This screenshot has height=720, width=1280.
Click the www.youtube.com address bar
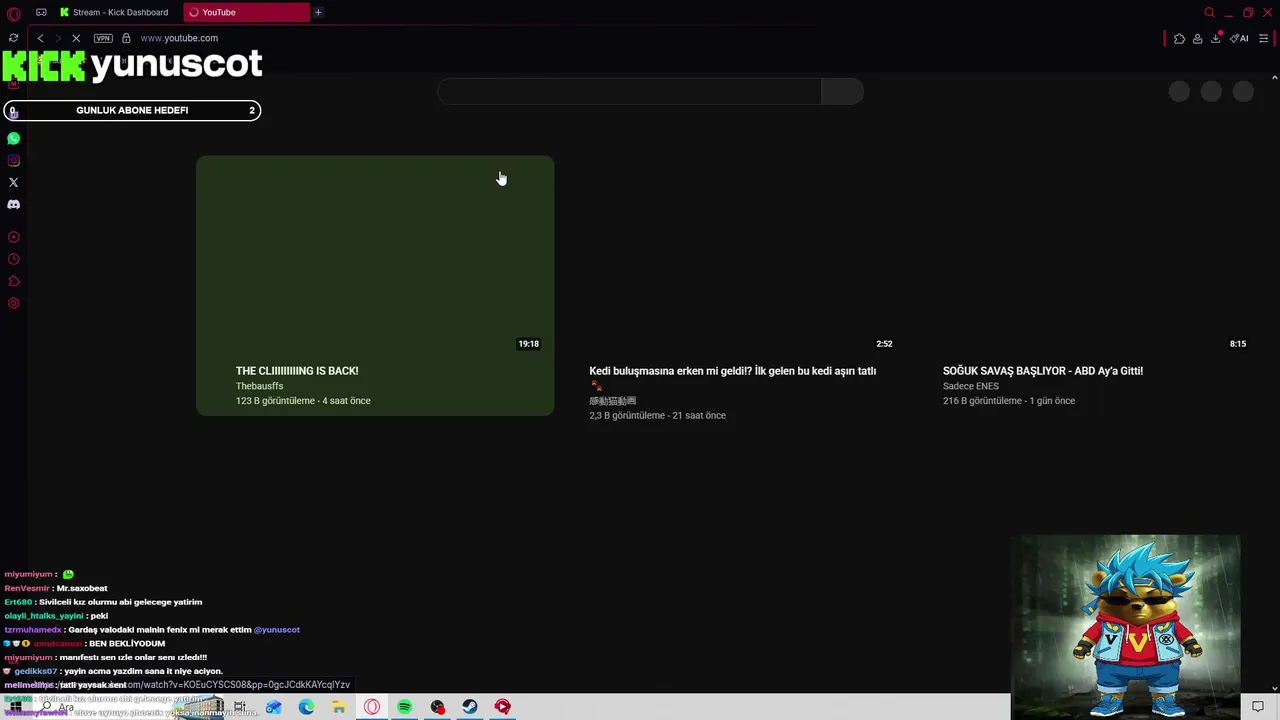(x=179, y=38)
